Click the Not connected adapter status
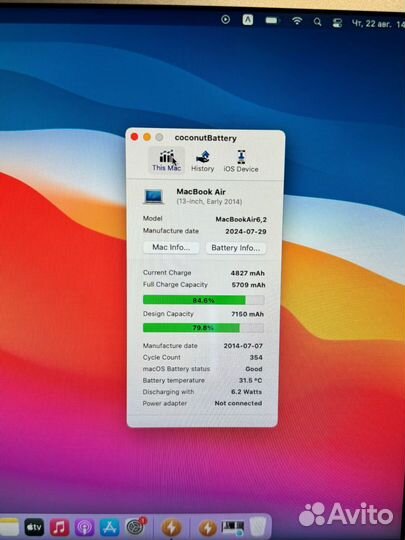Screen dimensions: 405x540 238,403
